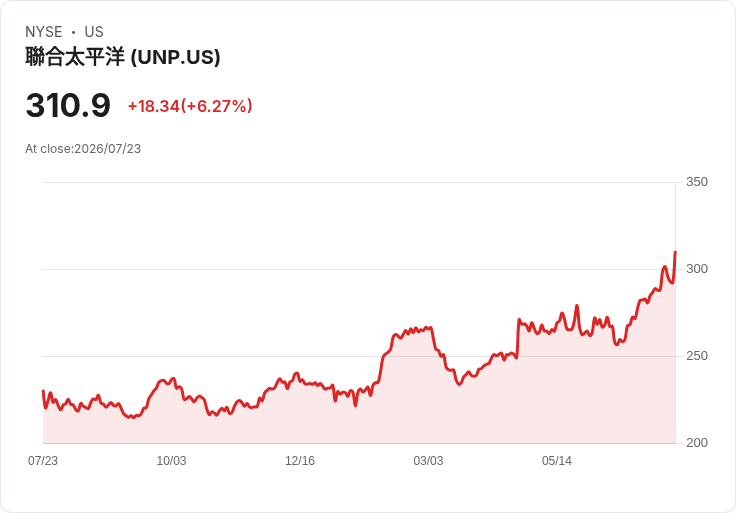Click the 350 price axis label
The height and width of the screenshot is (513, 736).
click(697, 182)
